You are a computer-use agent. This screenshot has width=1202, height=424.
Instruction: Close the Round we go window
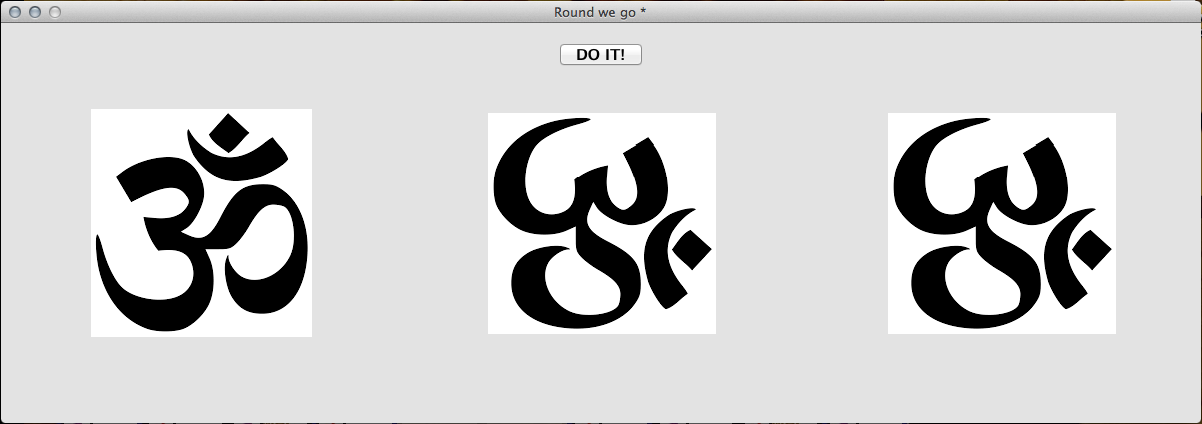[x=15, y=12]
